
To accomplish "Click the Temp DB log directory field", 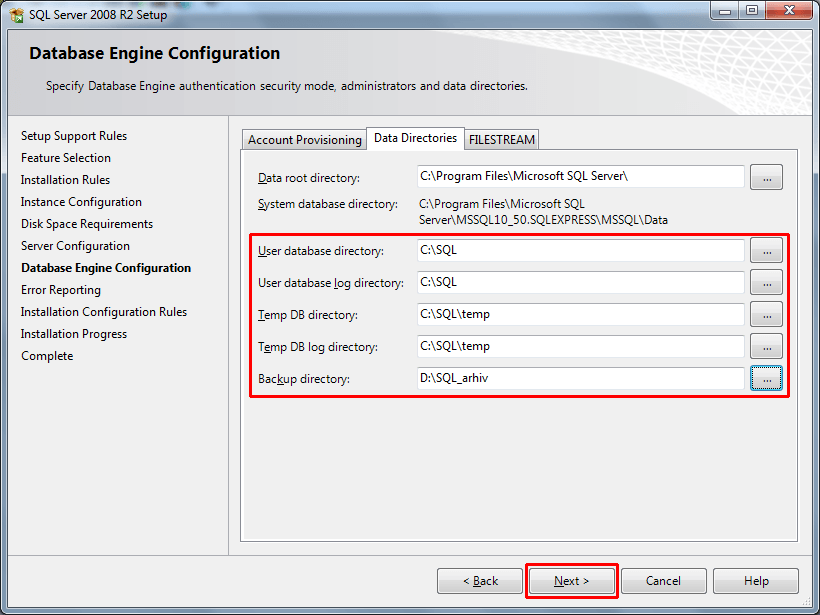I will [x=581, y=346].
